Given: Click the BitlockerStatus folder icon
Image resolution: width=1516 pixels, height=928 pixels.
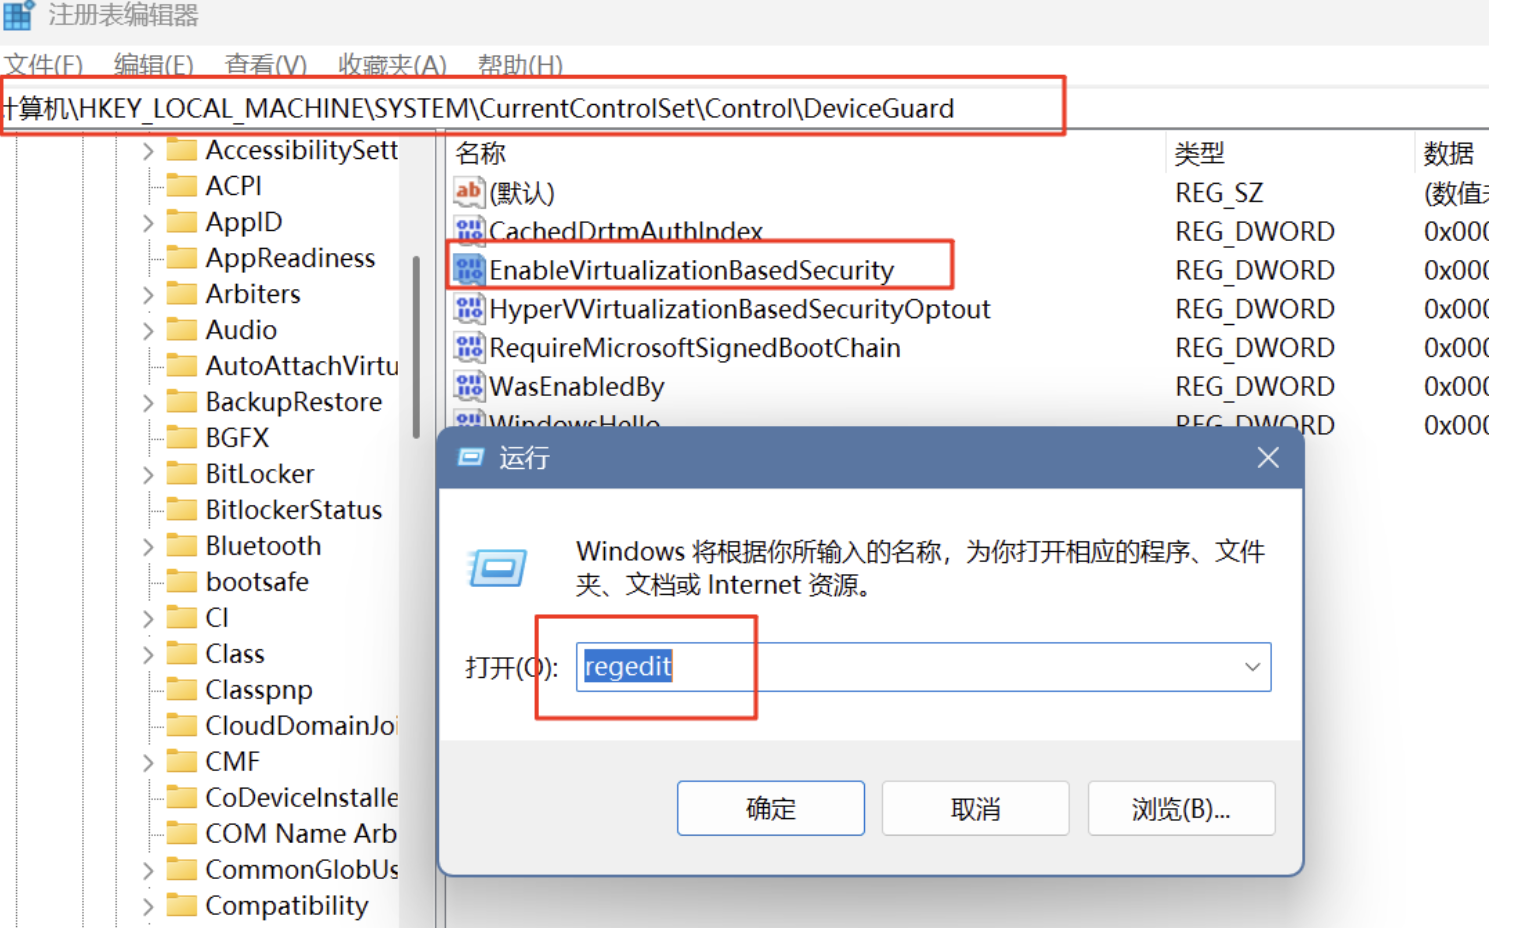Looking at the screenshot, I should coord(181,509).
